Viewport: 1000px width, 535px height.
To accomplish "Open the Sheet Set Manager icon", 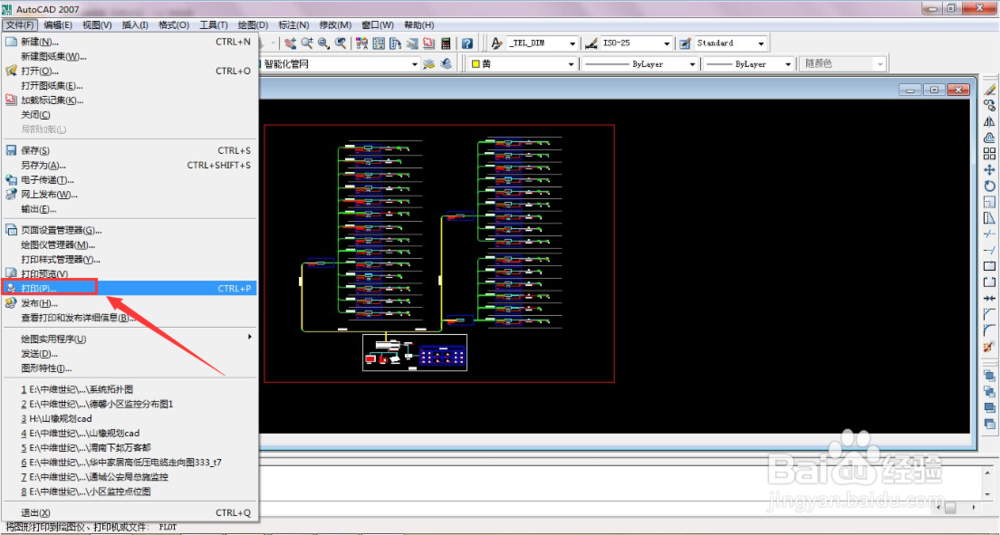I will click(412, 43).
